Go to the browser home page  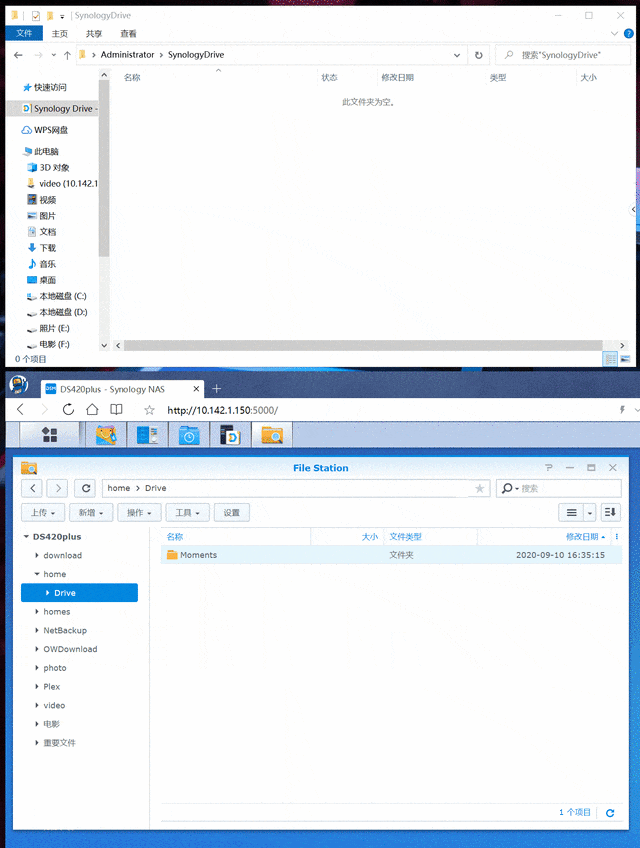(x=93, y=409)
